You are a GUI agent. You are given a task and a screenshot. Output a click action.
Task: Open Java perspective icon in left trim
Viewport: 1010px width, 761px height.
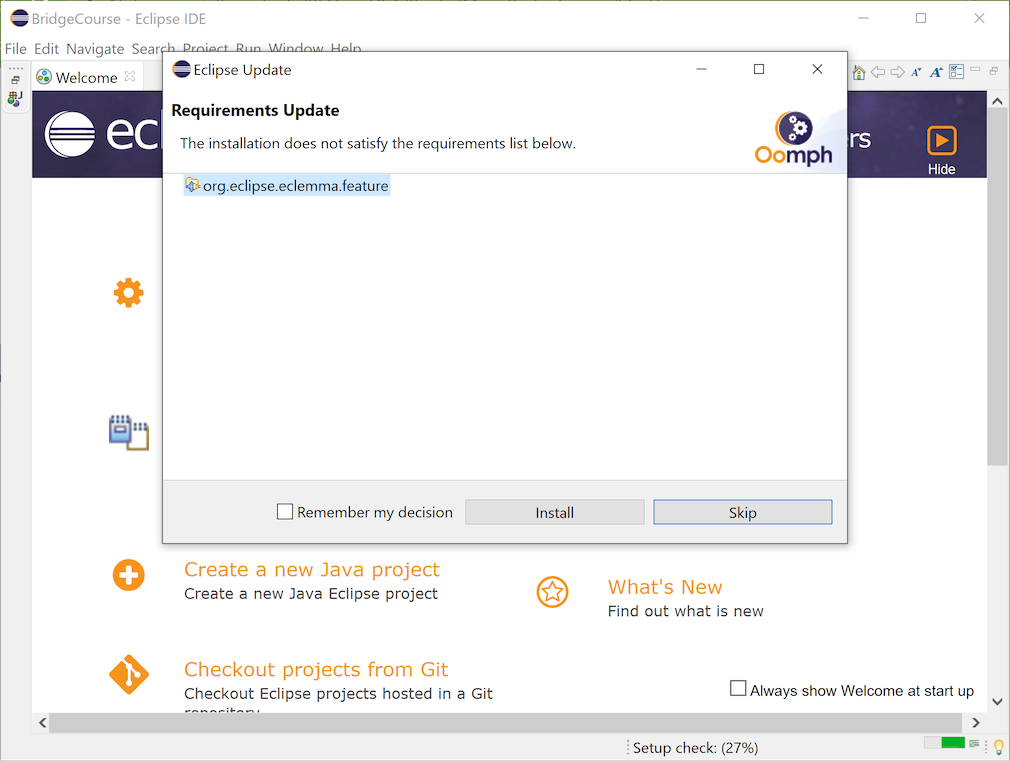[15, 98]
